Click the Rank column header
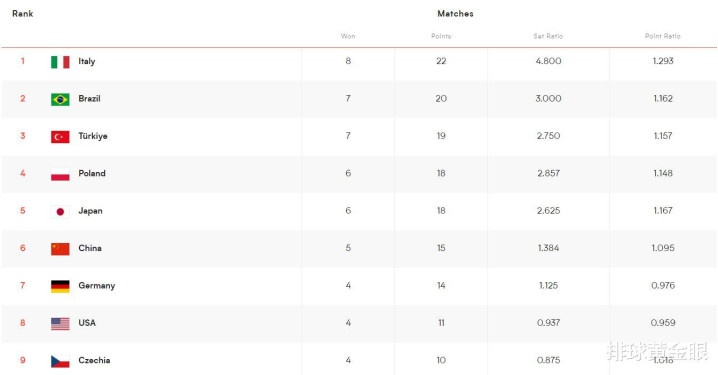This screenshot has width=718, height=375. click(x=22, y=14)
